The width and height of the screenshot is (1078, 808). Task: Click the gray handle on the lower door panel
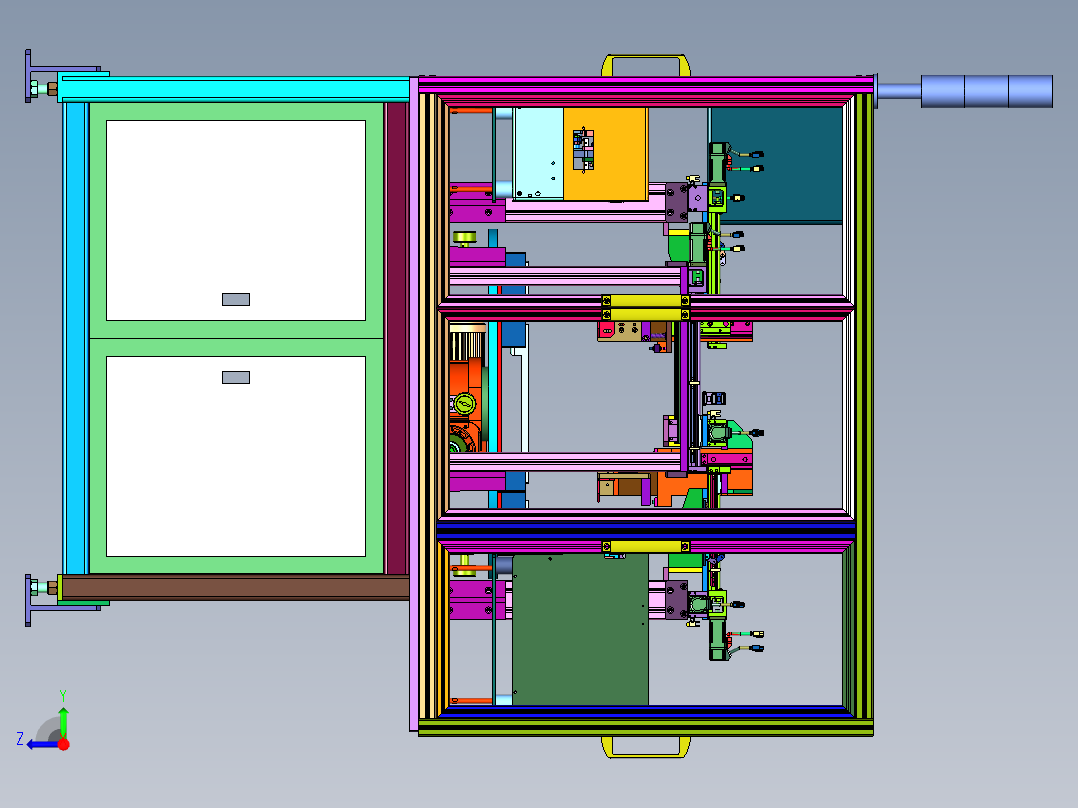tap(235, 377)
